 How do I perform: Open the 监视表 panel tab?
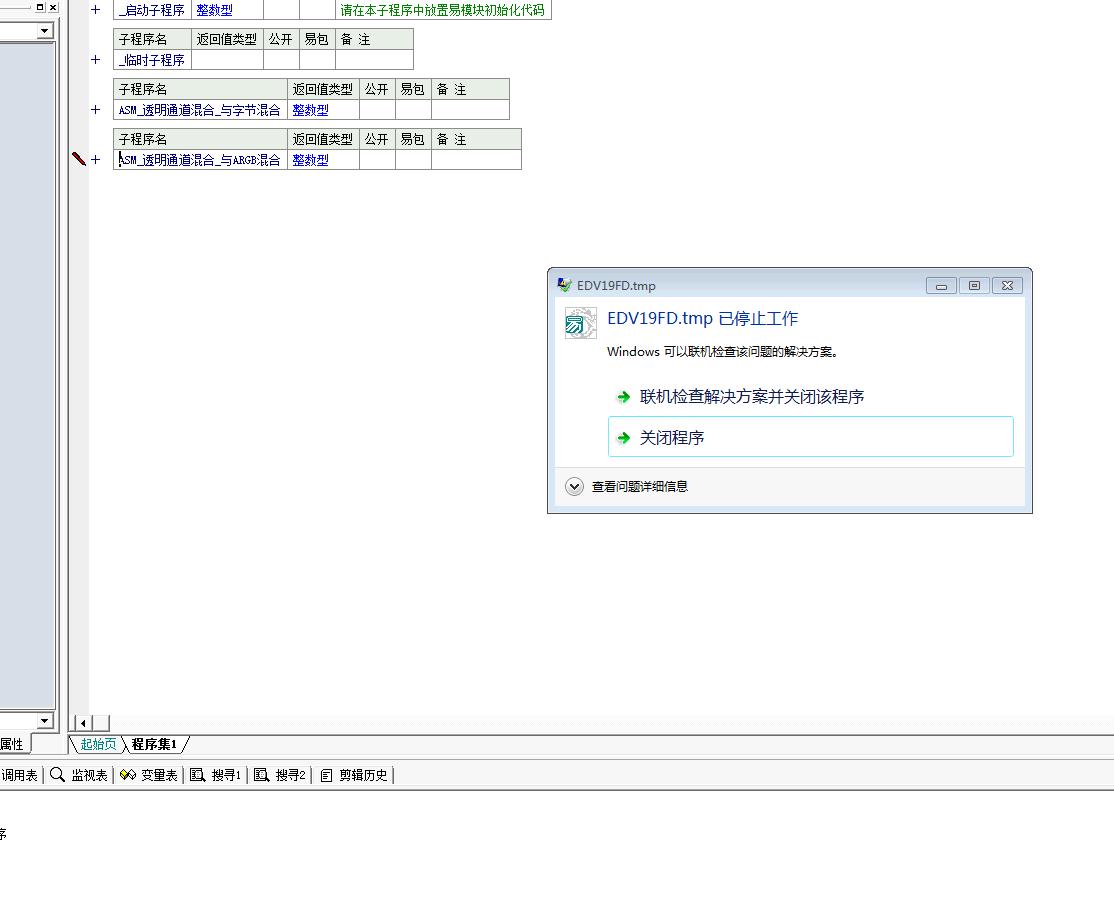tap(79, 775)
